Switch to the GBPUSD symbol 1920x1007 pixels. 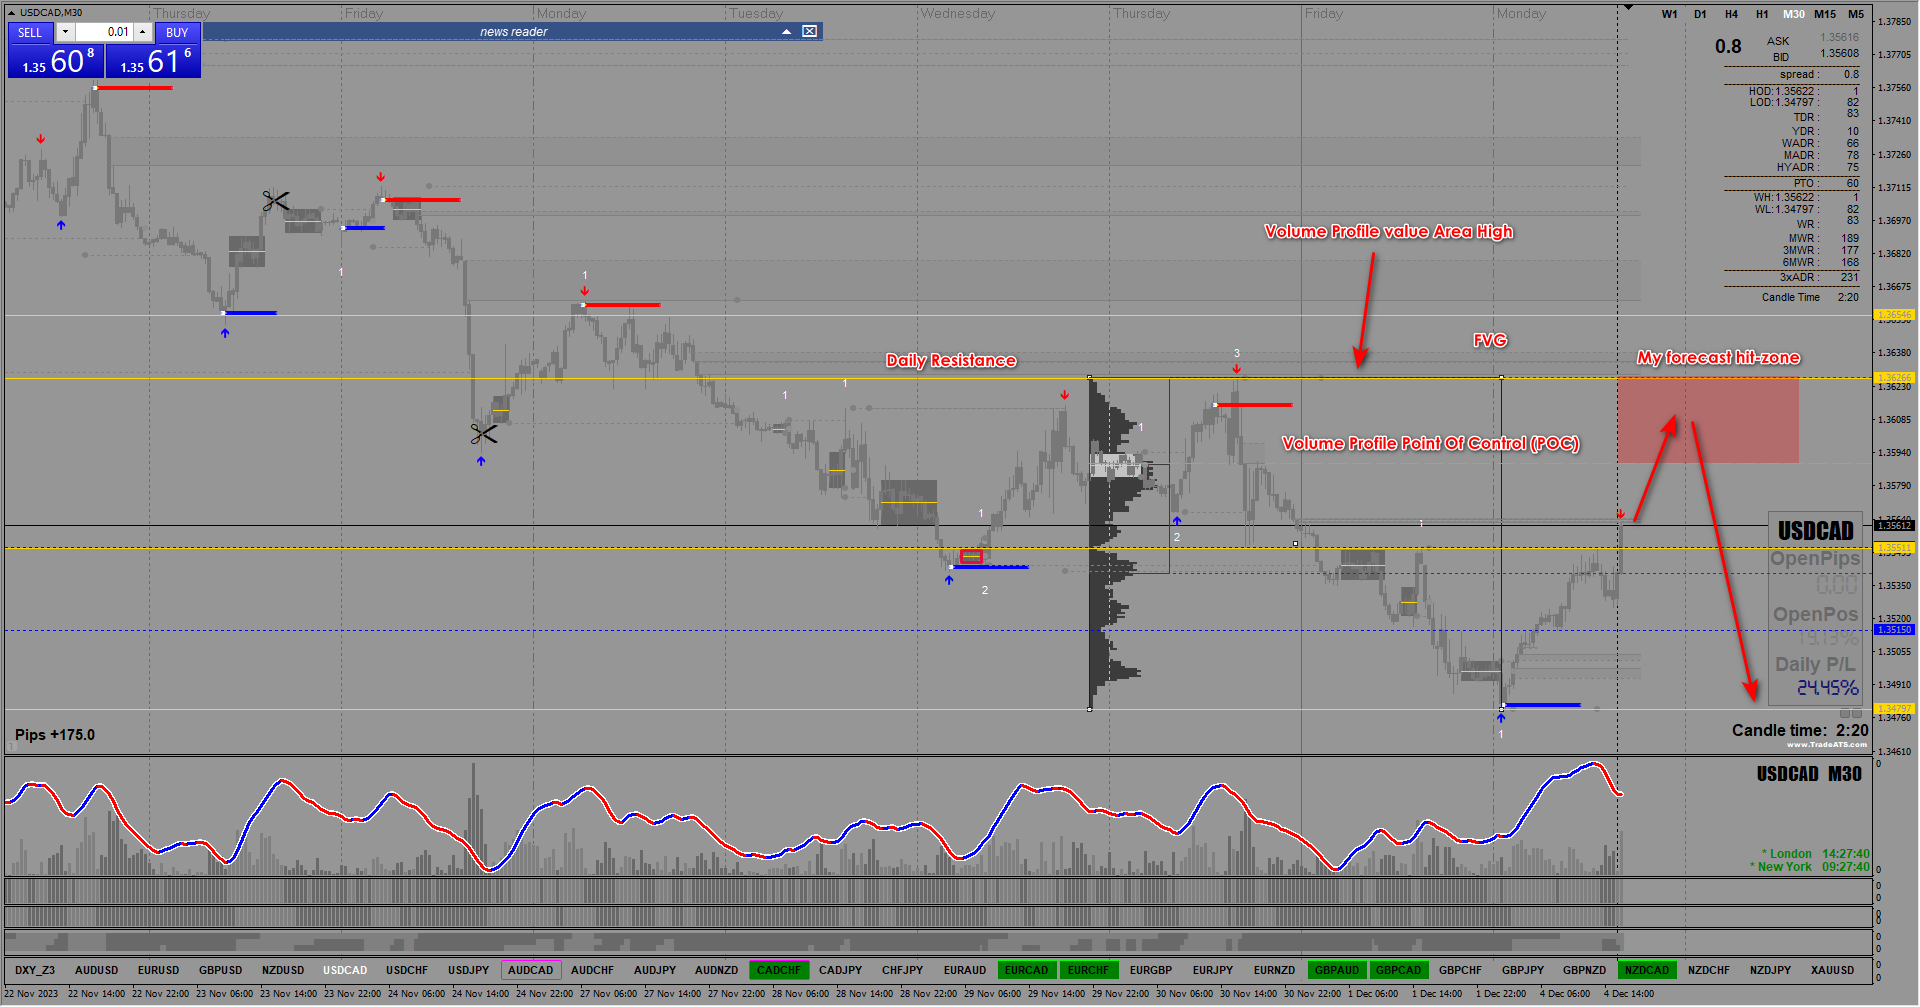click(x=221, y=970)
